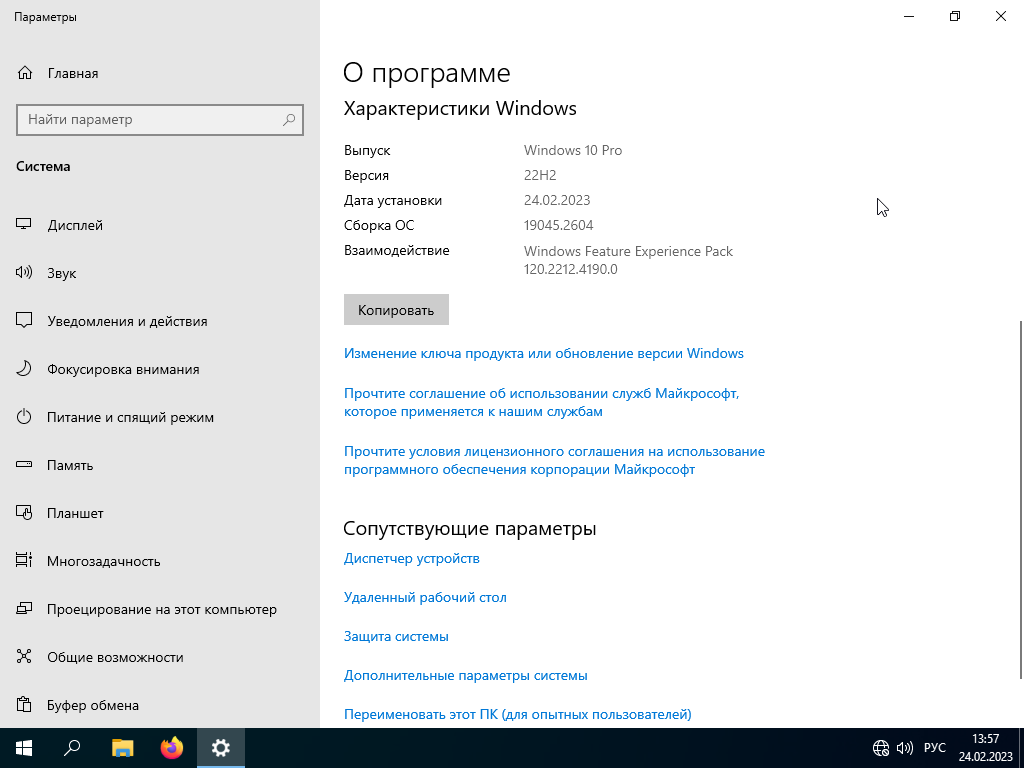Open Microsoft services agreement link
This screenshot has height=768, width=1024.
[541, 402]
